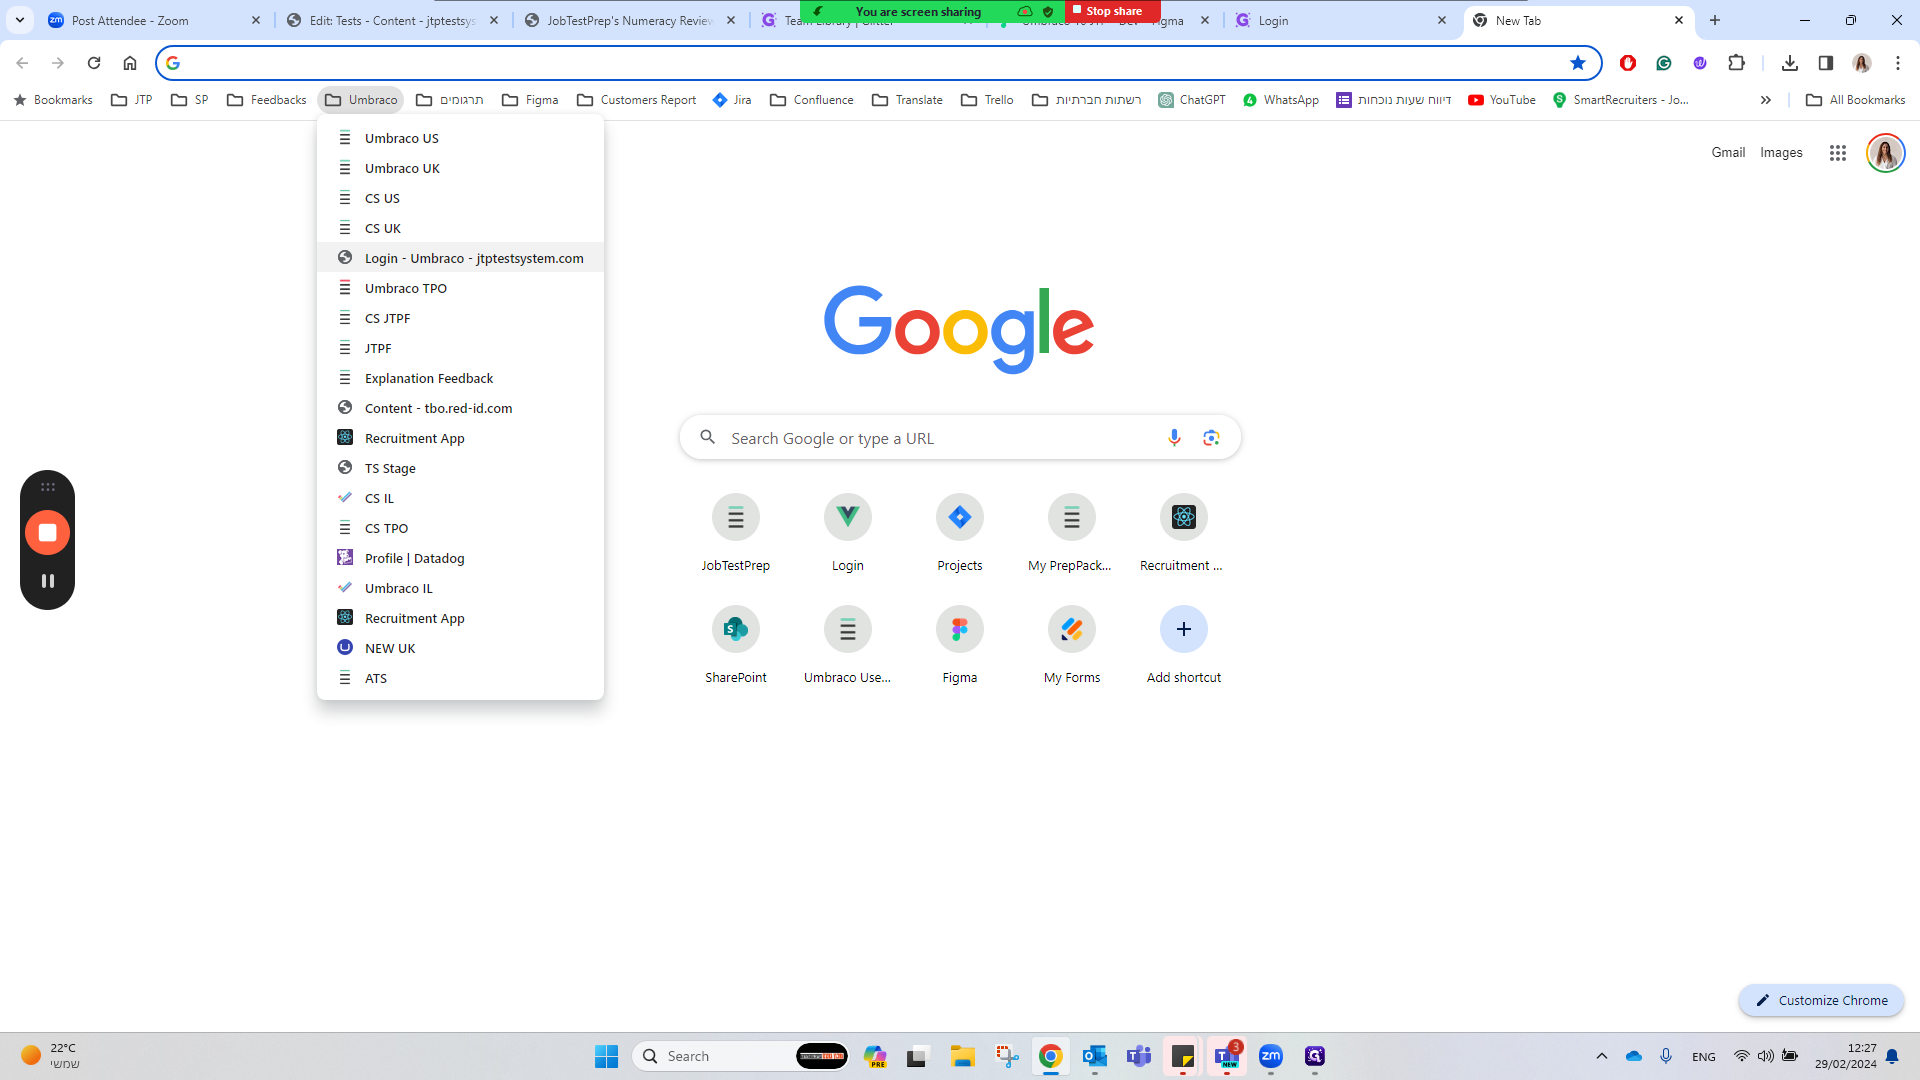The width and height of the screenshot is (1920, 1080).
Task: Open the Confluence bookmarks folder
Action: (812, 100)
